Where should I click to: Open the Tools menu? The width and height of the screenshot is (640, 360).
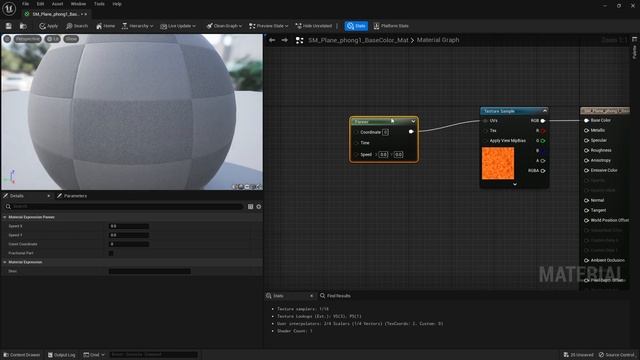(99, 4)
